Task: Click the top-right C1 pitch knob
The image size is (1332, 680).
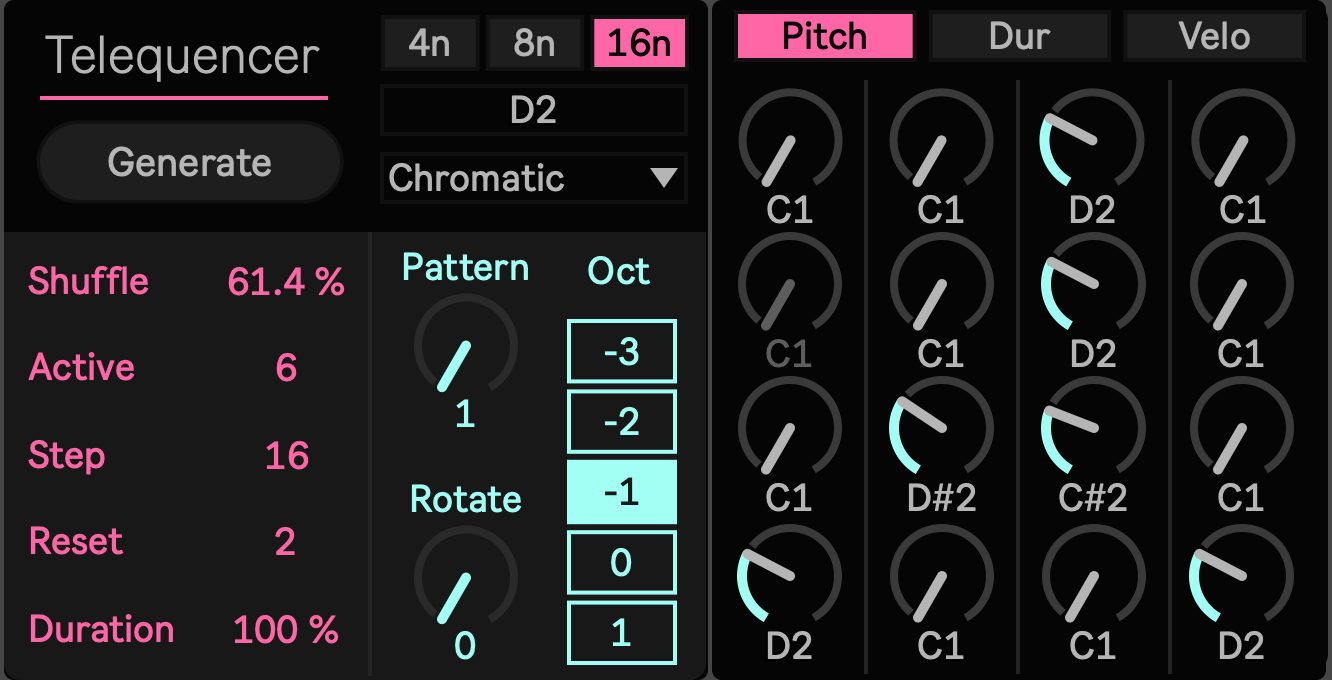Action: tap(1241, 140)
